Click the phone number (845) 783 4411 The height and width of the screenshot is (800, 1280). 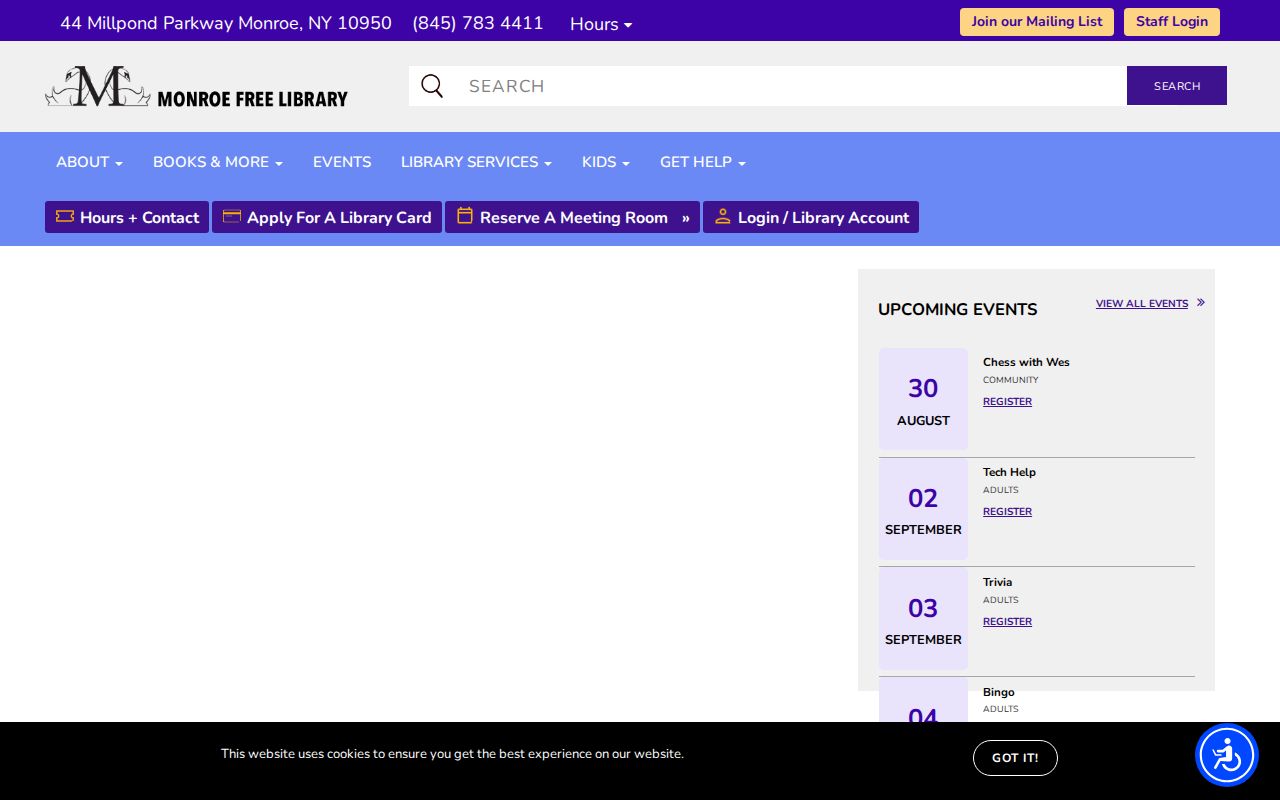click(478, 23)
